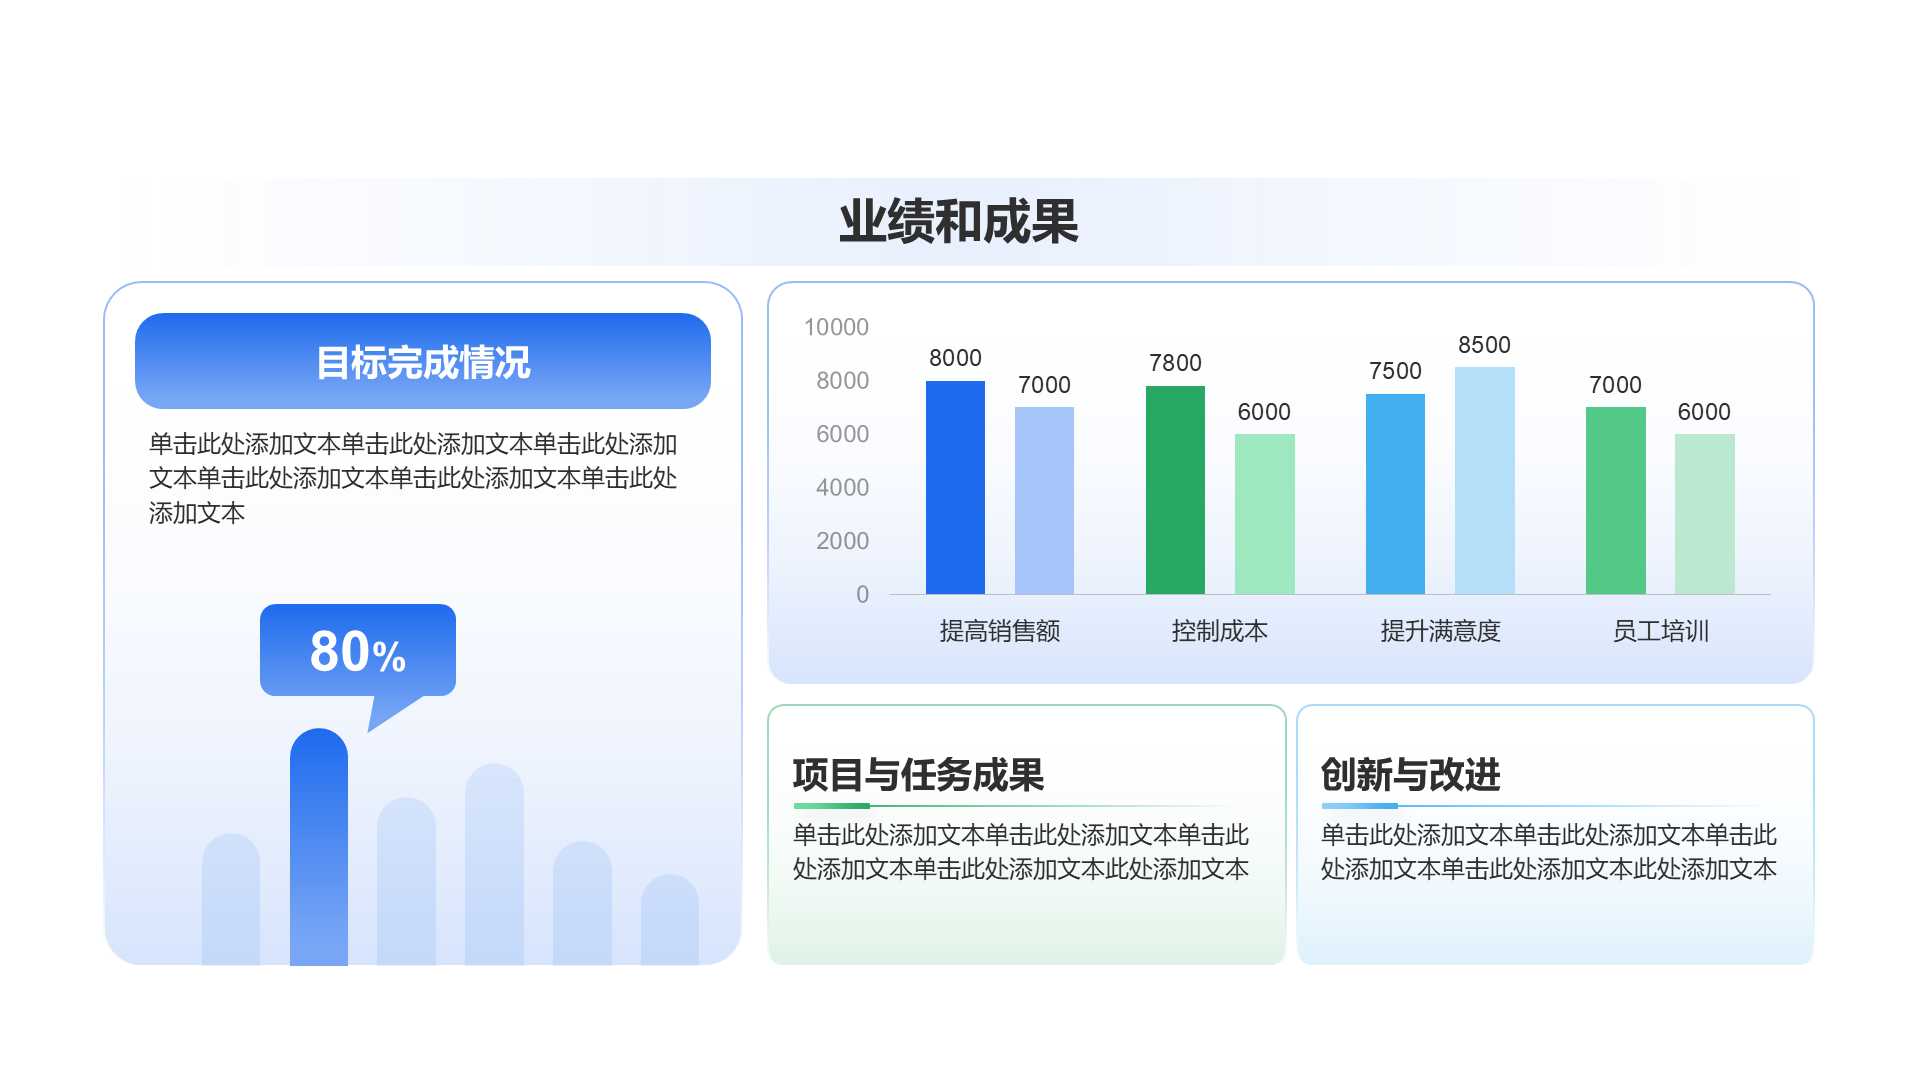Click the 员工培训 axis label
1920x1080 pixels.
point(1660,631)
